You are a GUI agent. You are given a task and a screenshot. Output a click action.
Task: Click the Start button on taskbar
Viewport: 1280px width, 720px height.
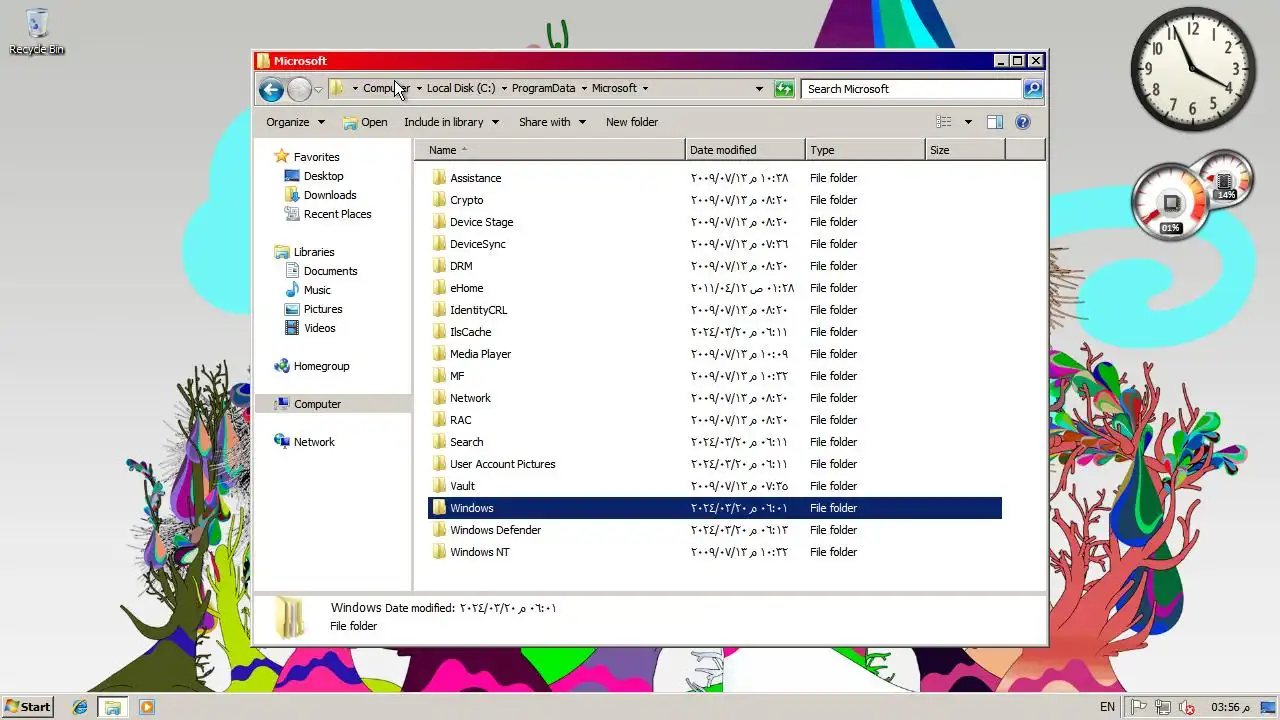tap(28, 707)
